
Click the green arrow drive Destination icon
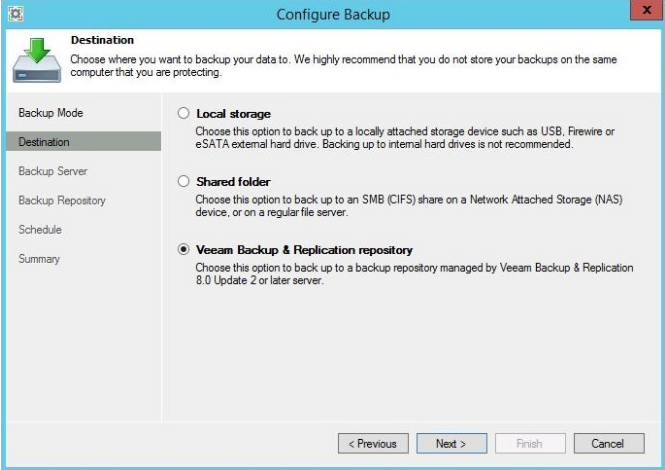click(37, 60)
